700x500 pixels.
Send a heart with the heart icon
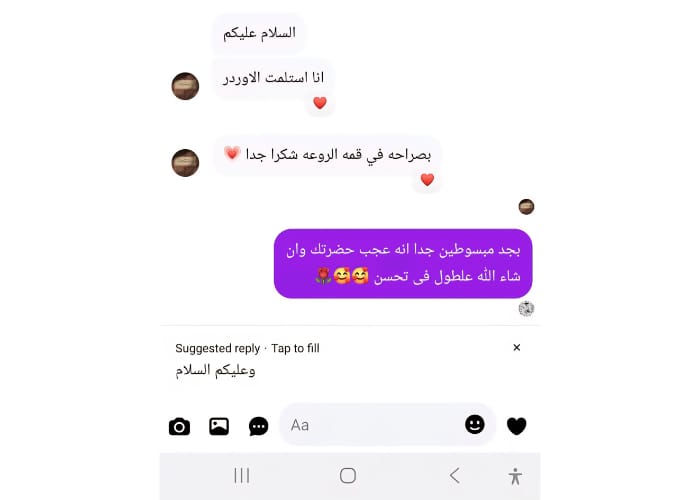[517, 425]
